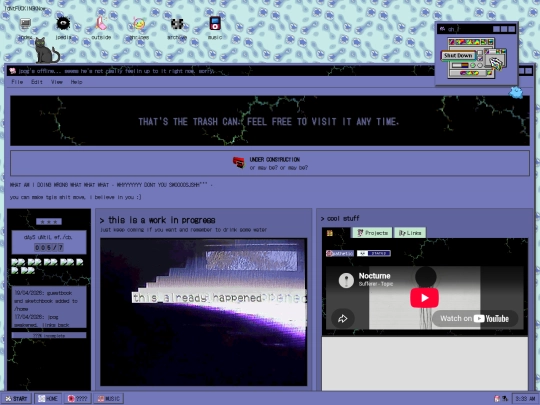Click the ???% incomplete progress bar

point(49,335)
